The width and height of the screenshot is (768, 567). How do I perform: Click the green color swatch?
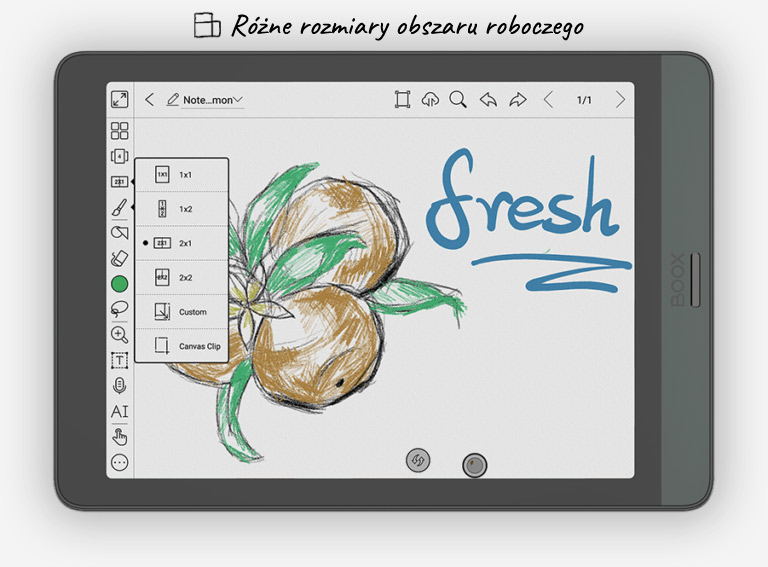click(x=120, y=284)
